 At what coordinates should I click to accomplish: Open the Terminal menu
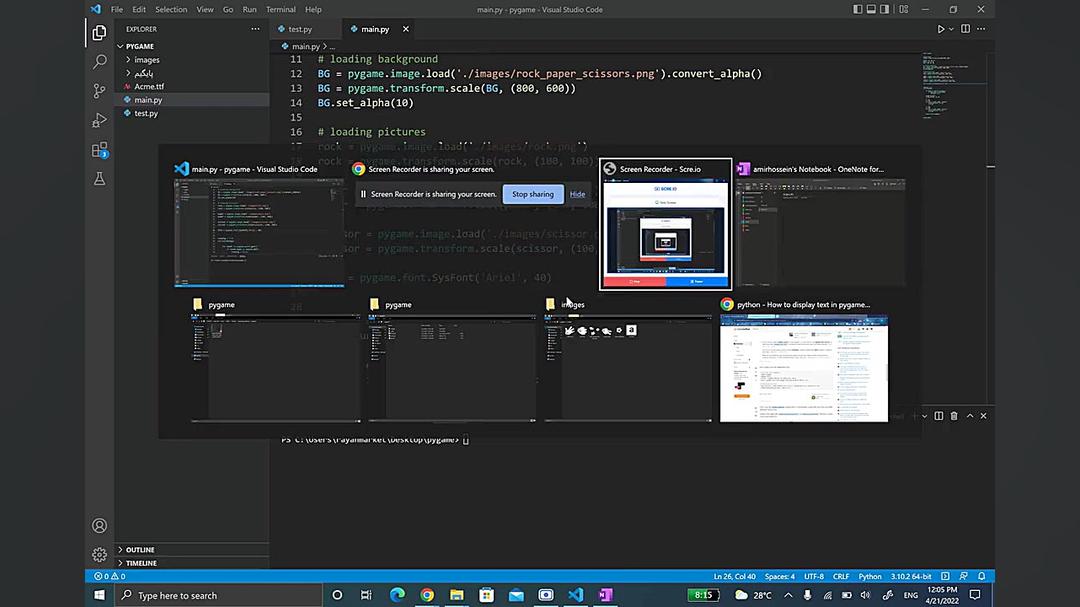[280, 9]
